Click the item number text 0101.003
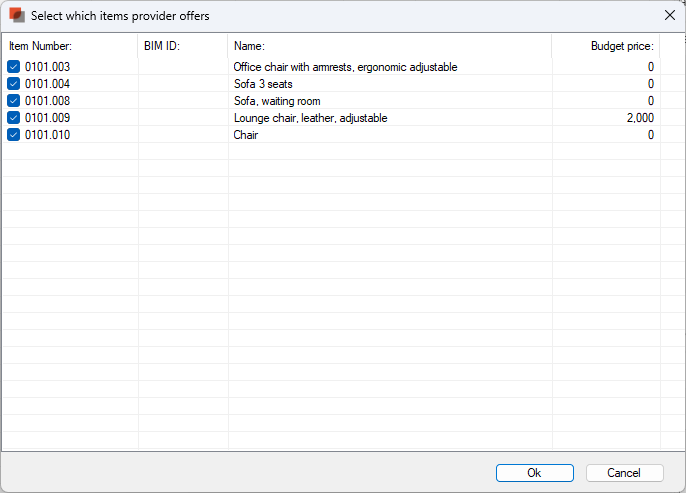Screen dimensions: 686x493 47,67
